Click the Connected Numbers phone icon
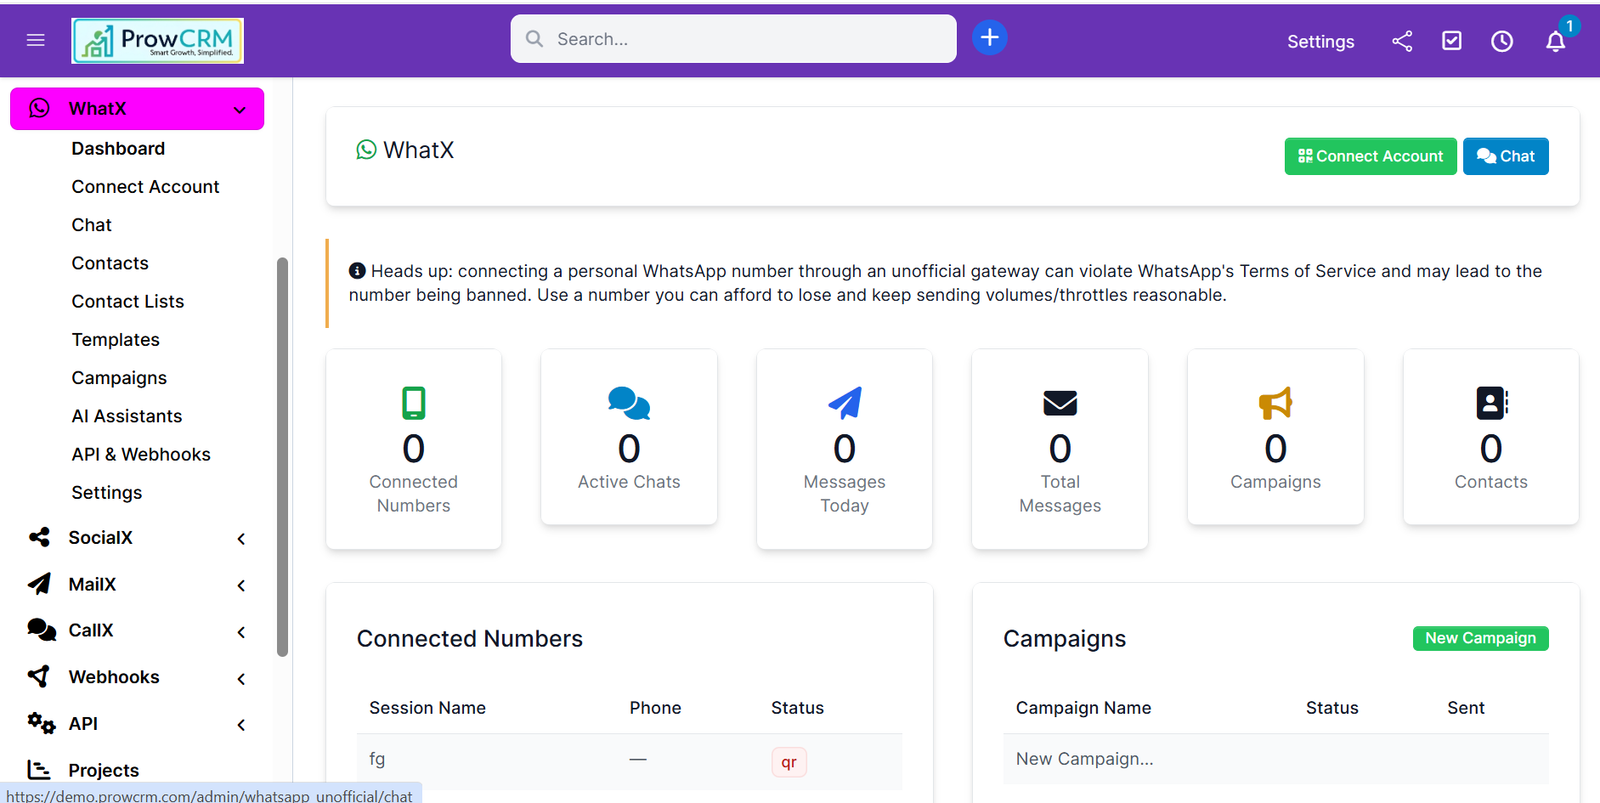The image size is (1600, 803). pos(414,403)
